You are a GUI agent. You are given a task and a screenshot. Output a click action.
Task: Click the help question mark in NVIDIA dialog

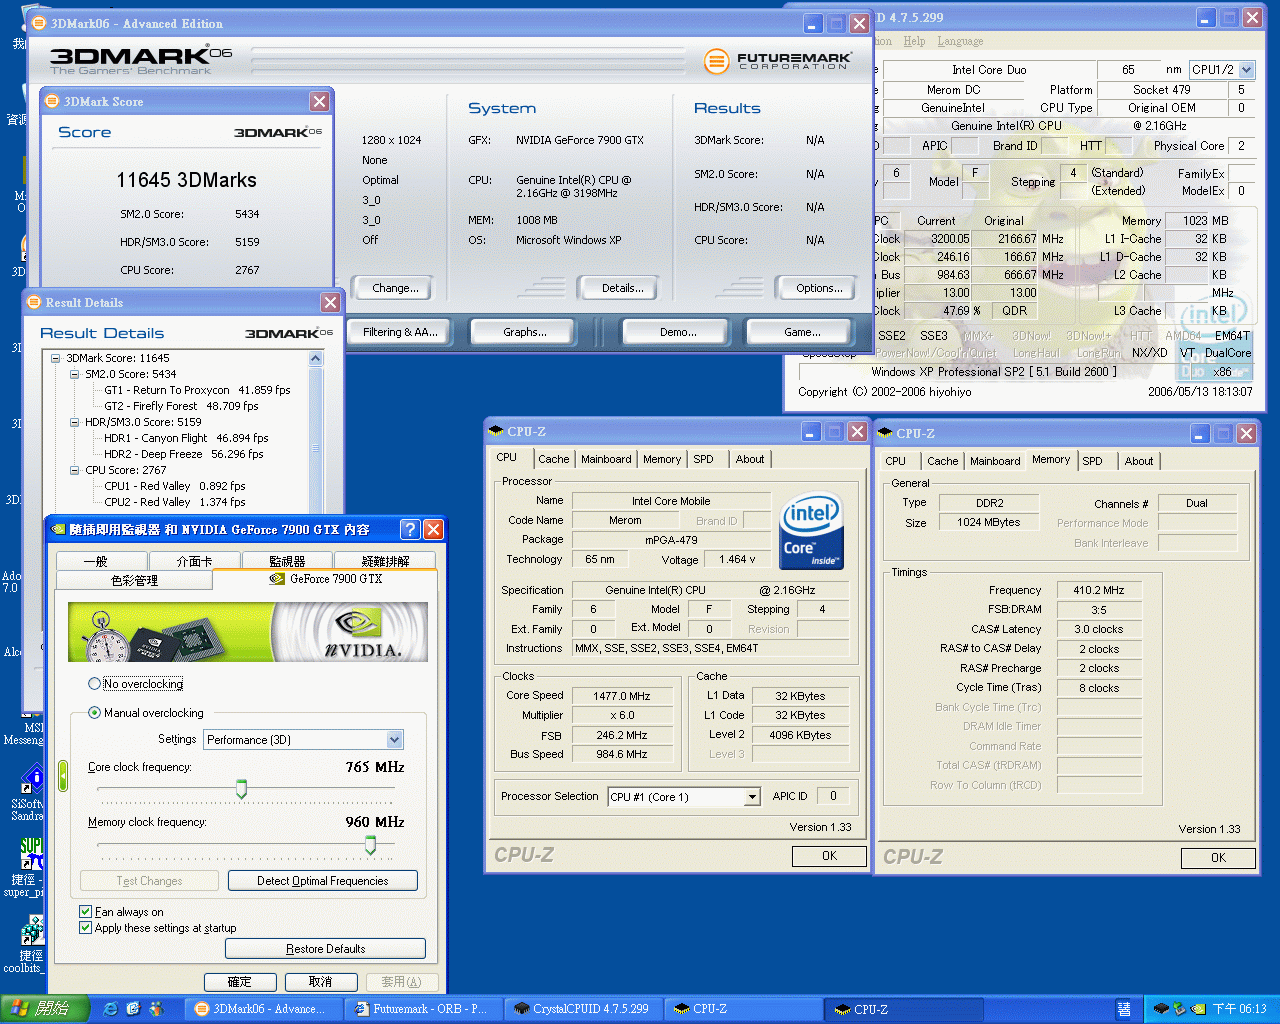point(410,529)
